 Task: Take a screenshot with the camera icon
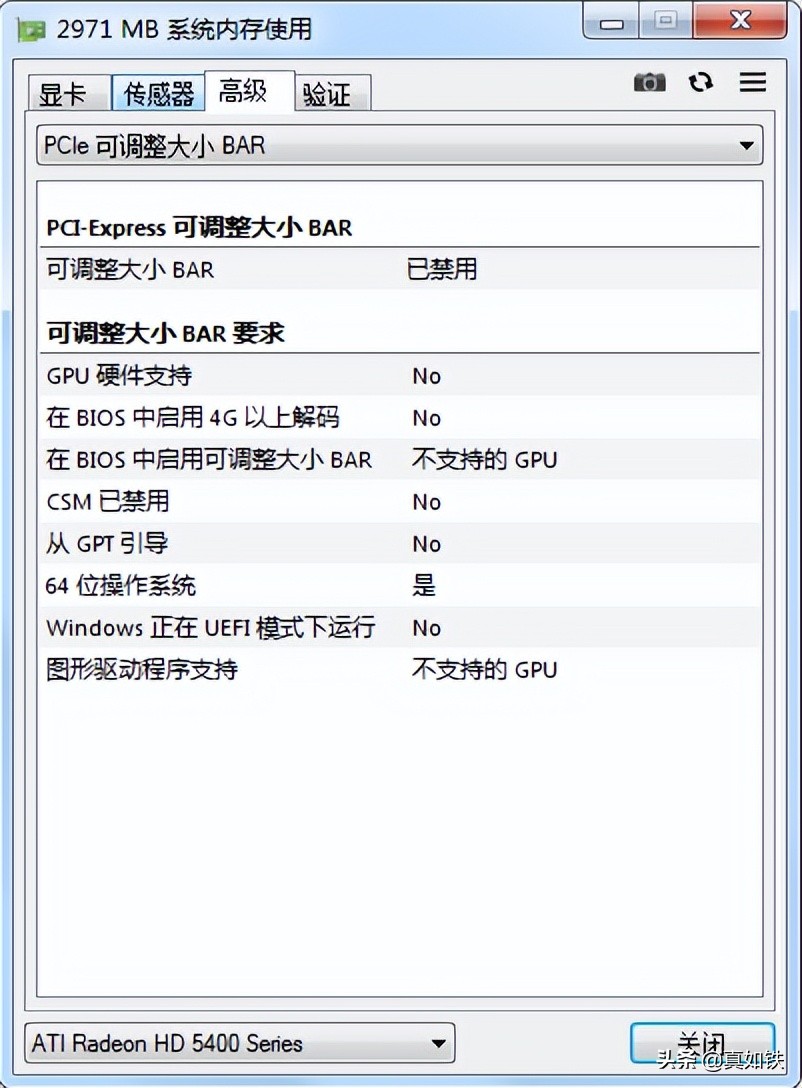pos(649,83)
